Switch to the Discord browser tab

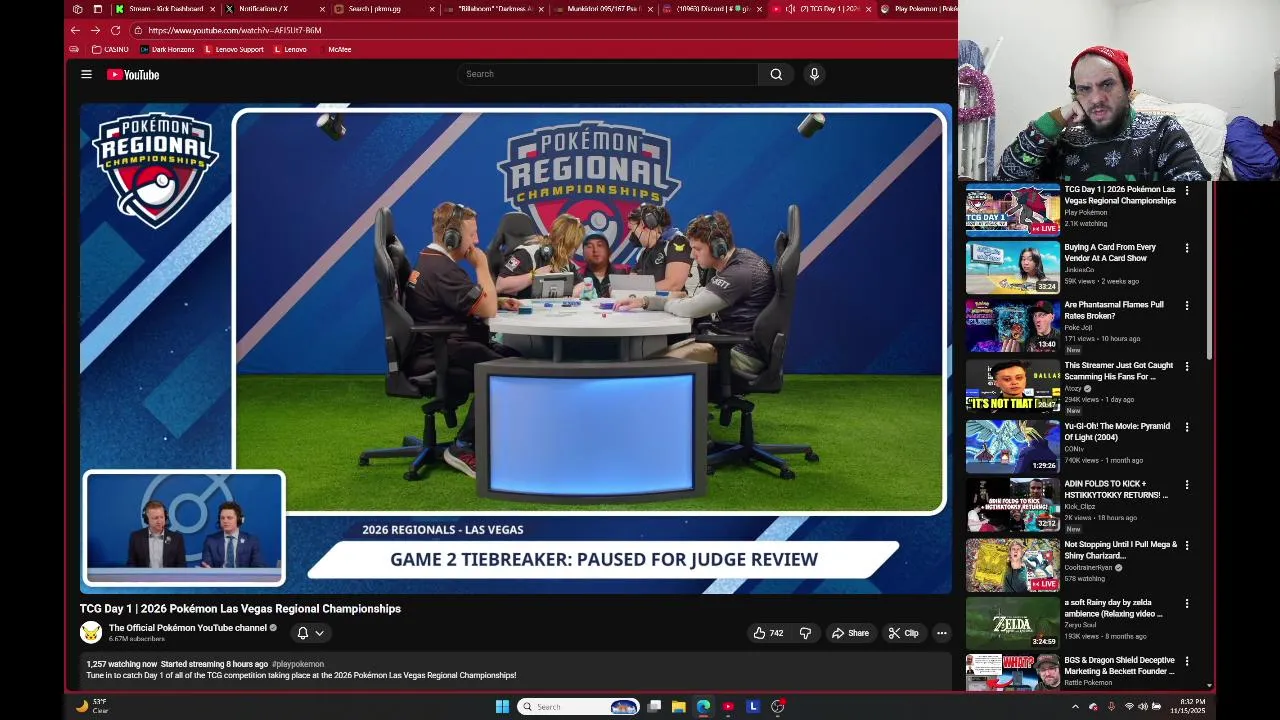(712, 9)
